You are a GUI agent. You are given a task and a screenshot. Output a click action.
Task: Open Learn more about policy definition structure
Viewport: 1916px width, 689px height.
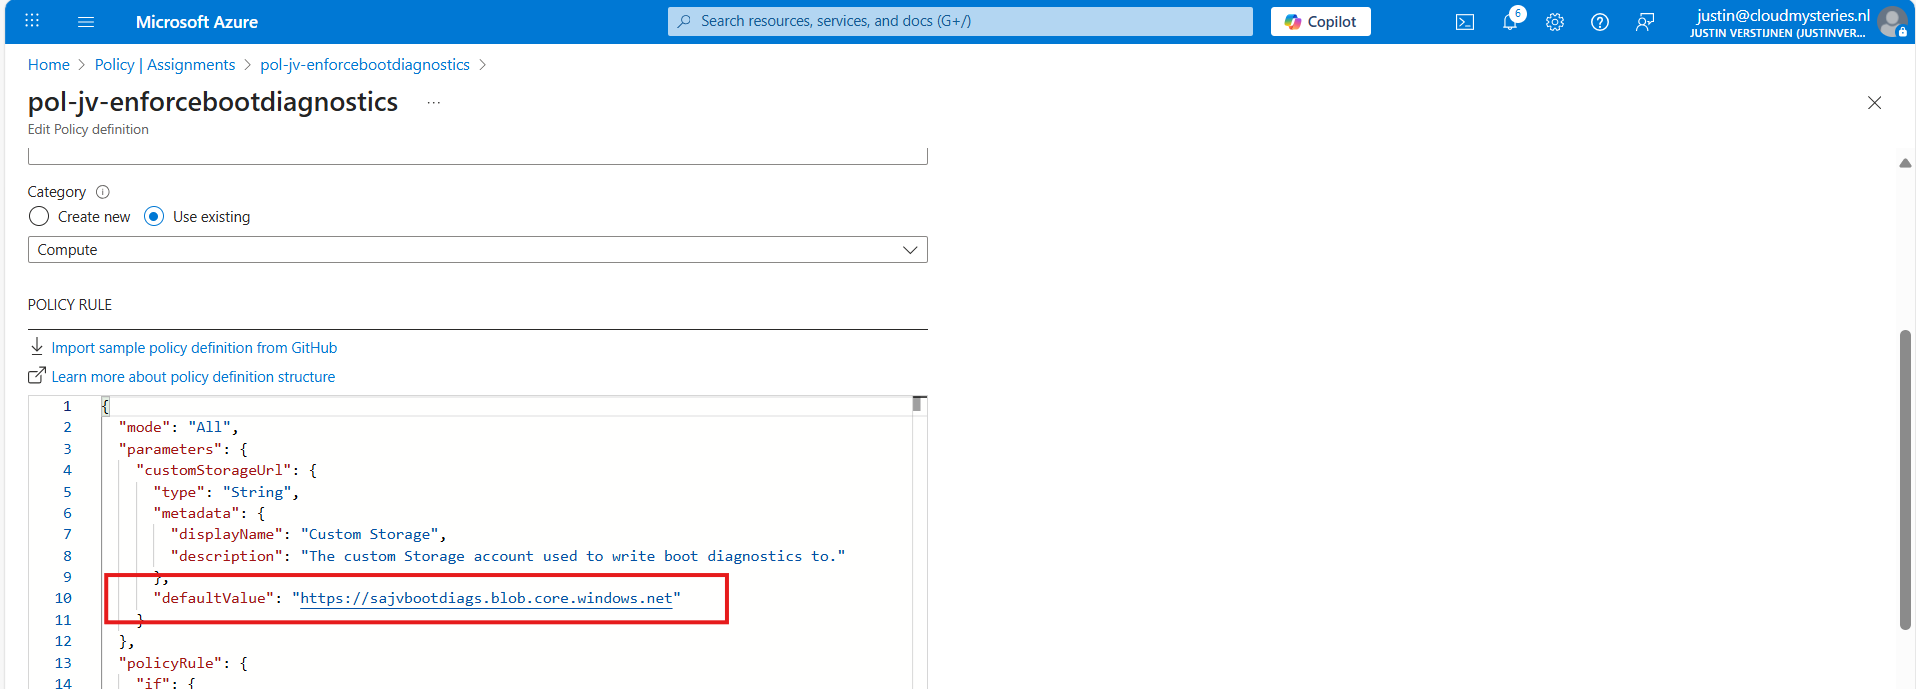click(x=193, y=377)
